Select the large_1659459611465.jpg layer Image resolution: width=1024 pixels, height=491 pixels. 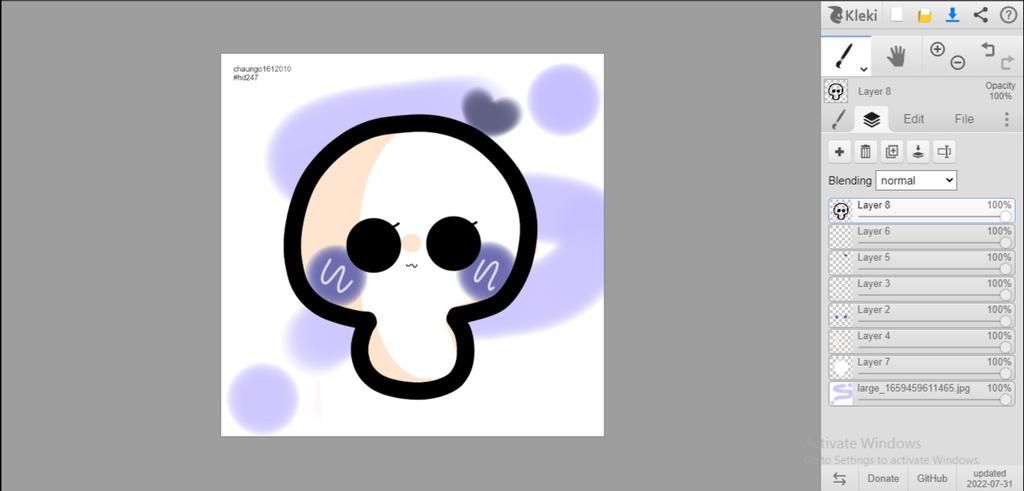921,394
